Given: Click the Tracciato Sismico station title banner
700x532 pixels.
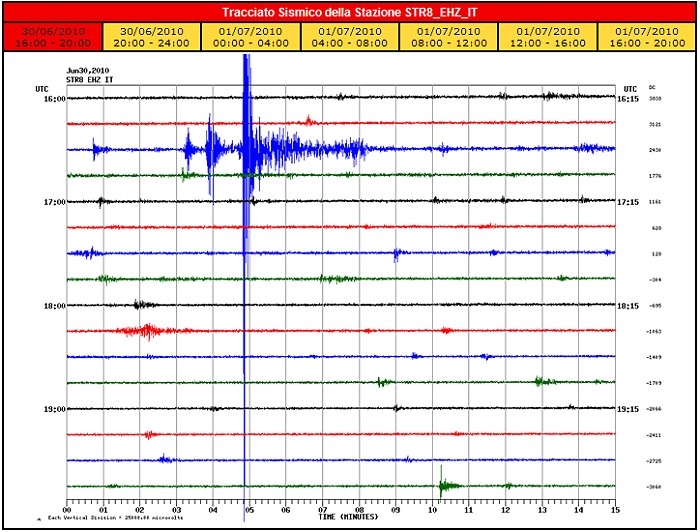Looking at the screenshot, I should pos(349,11).
